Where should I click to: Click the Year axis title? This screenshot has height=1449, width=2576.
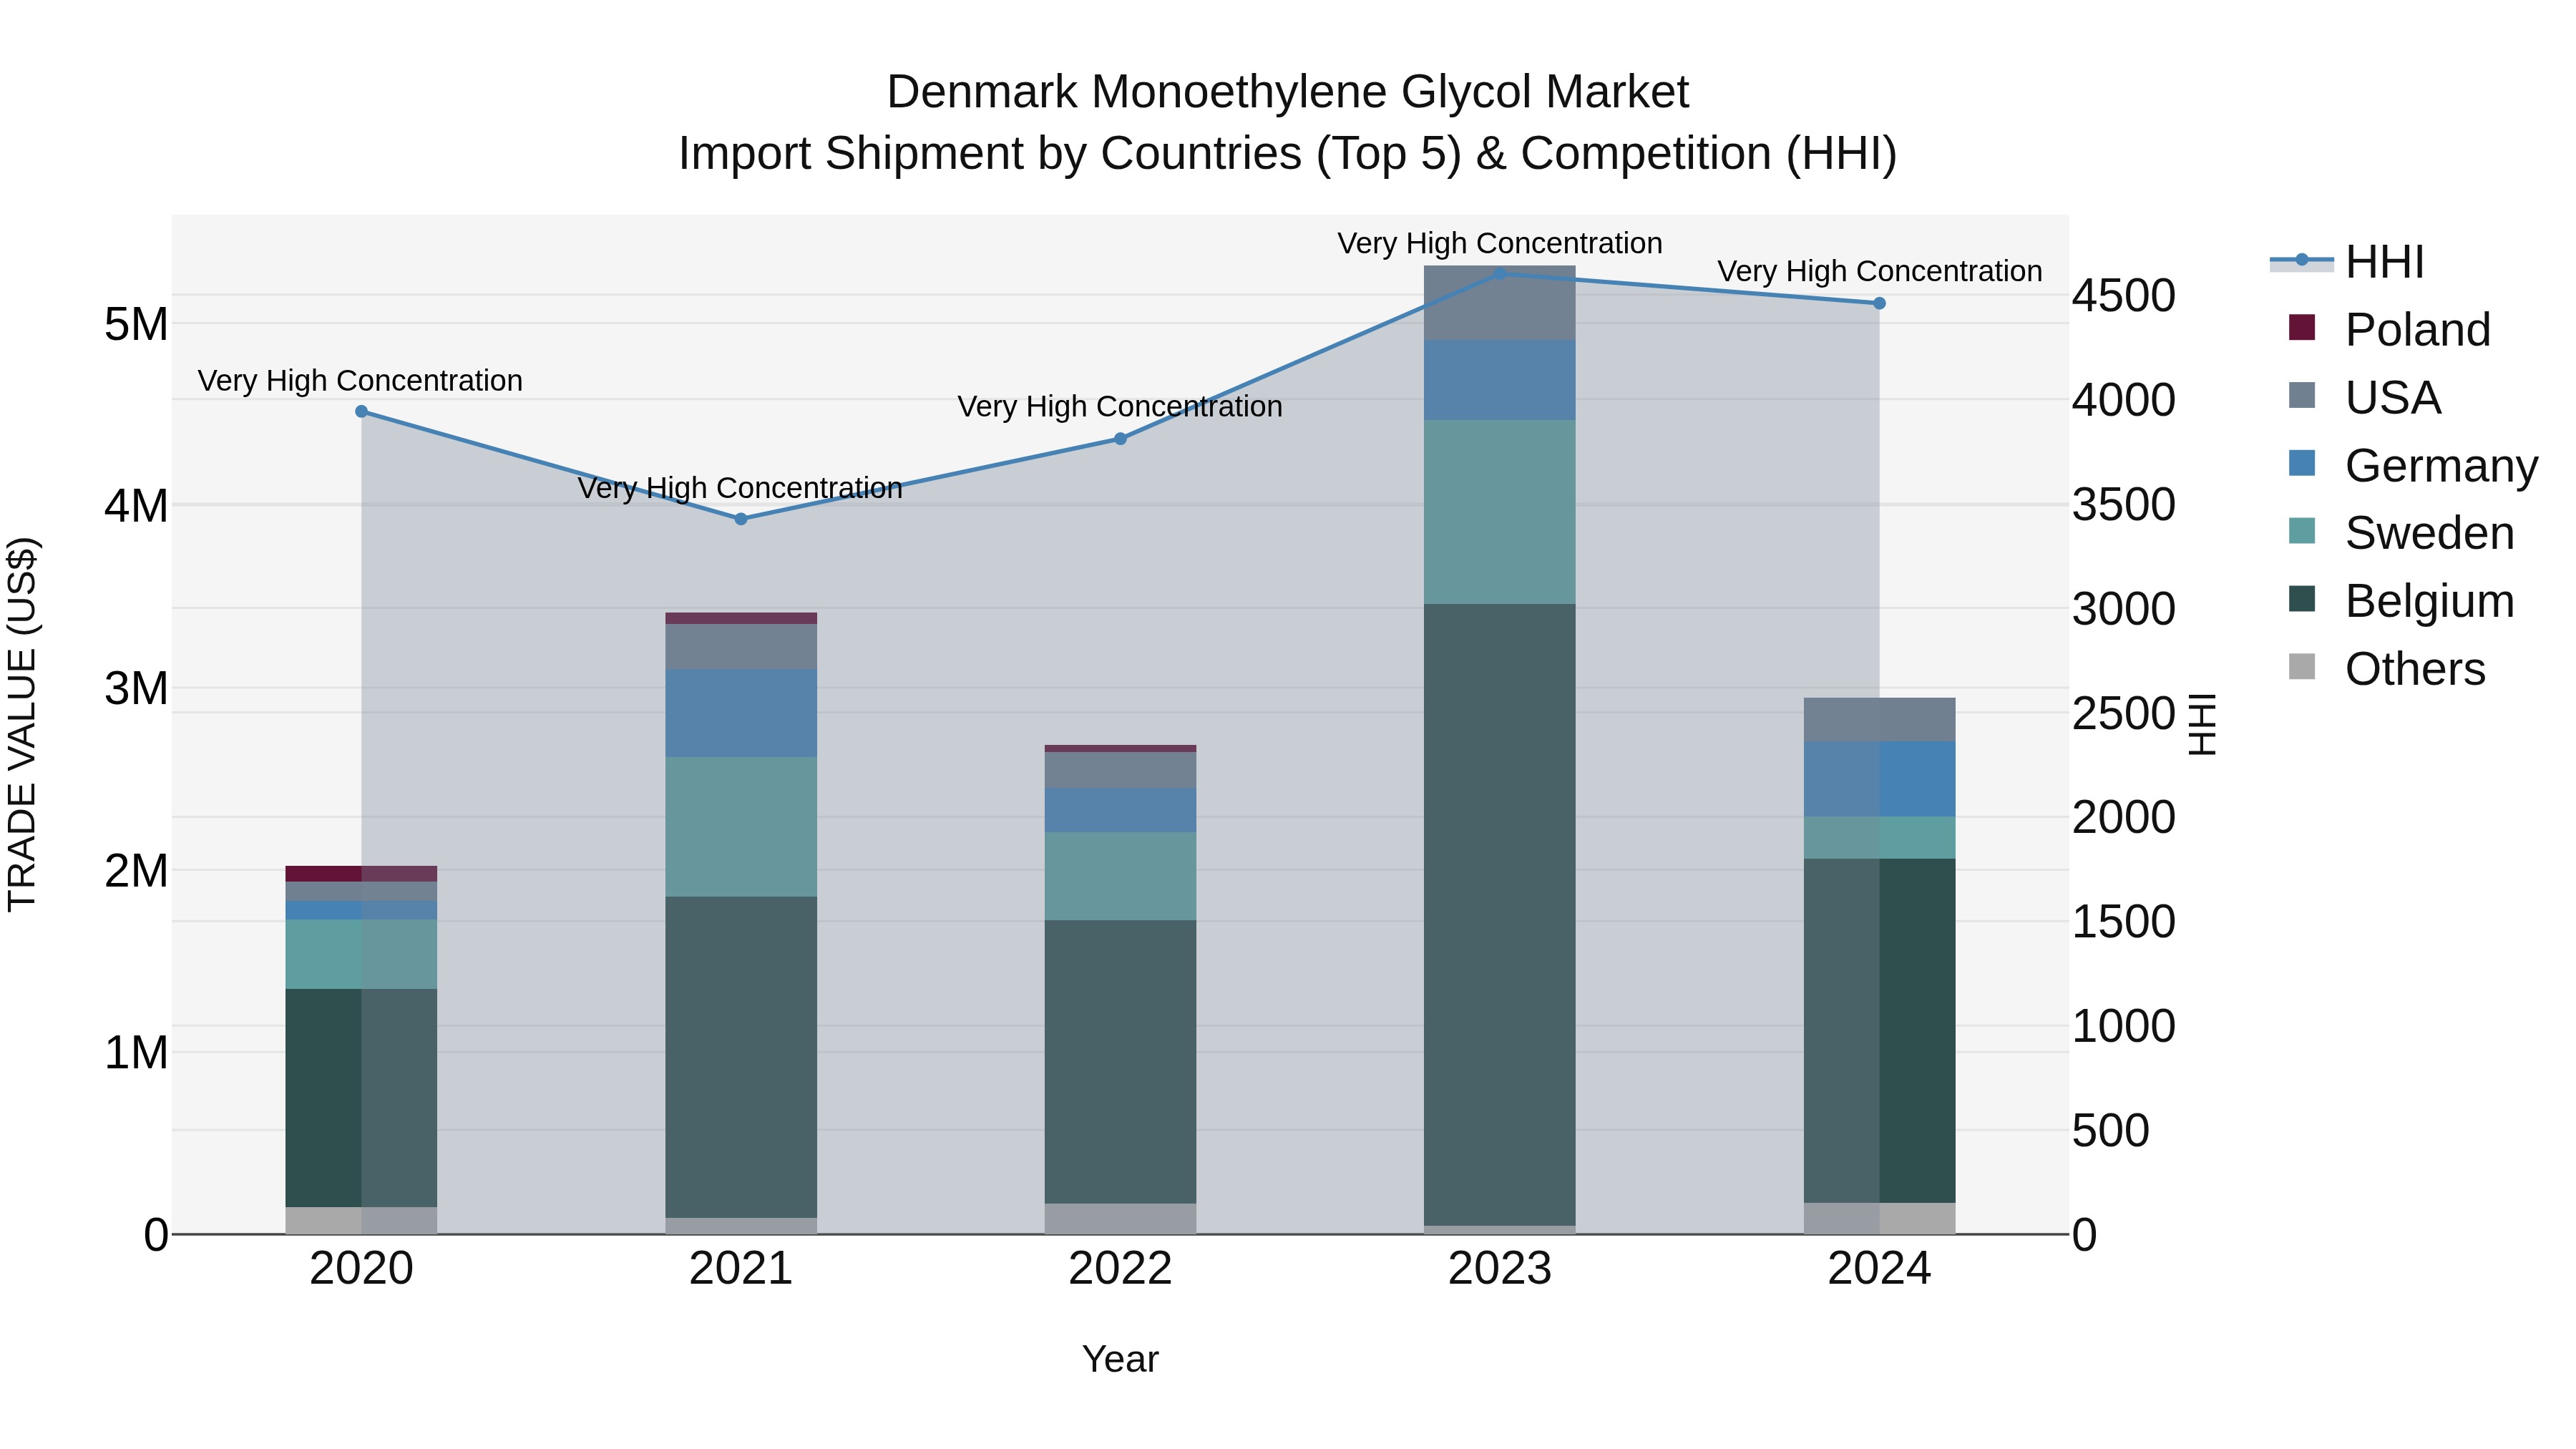coord(1121,1360)
